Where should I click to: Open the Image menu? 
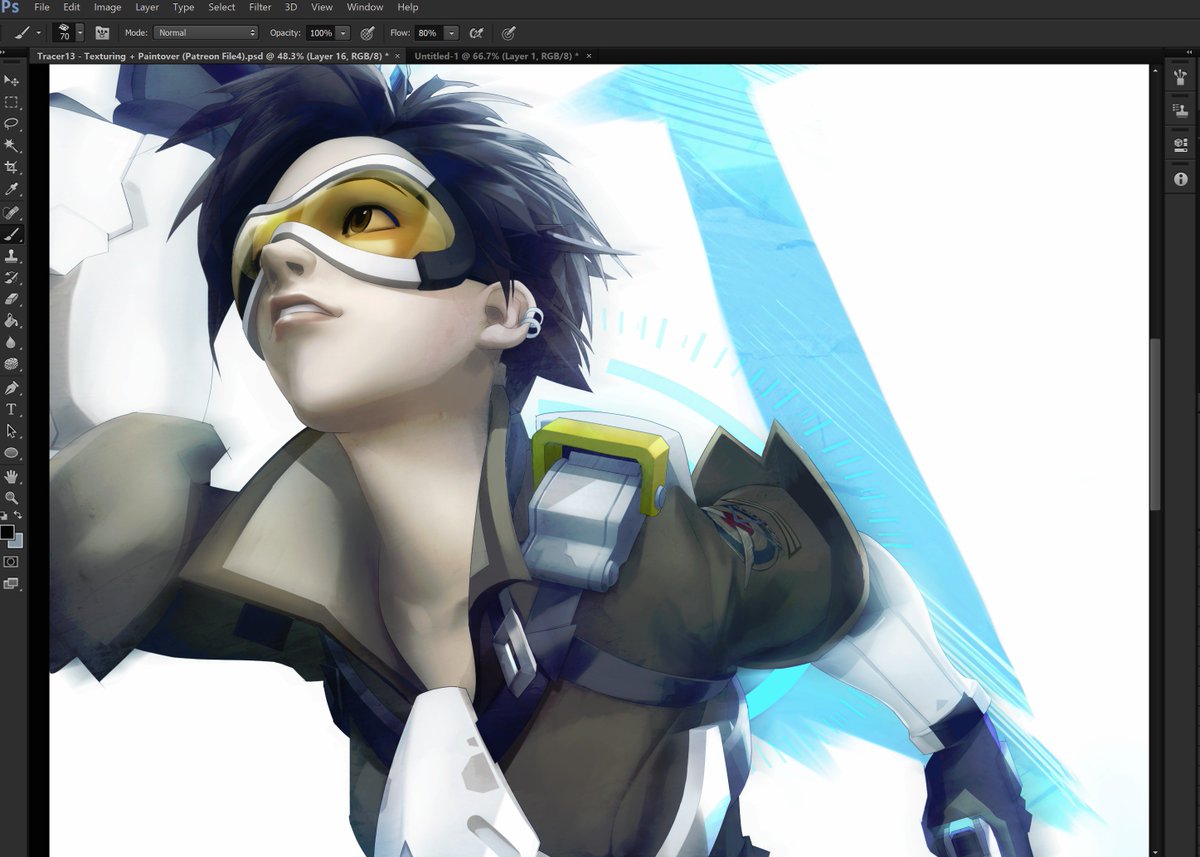pos(107,7)
